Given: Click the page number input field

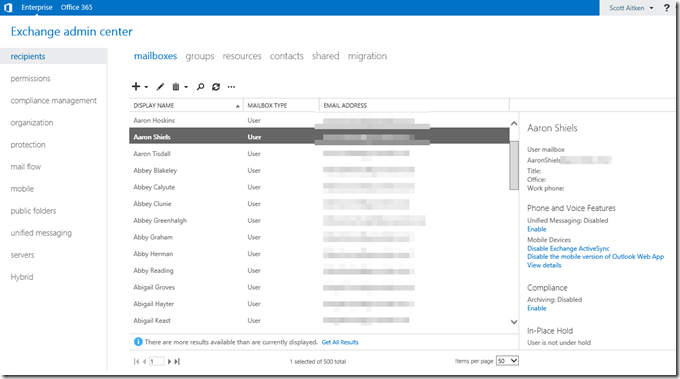Looking at the screenshot, I should click(157, 361).
